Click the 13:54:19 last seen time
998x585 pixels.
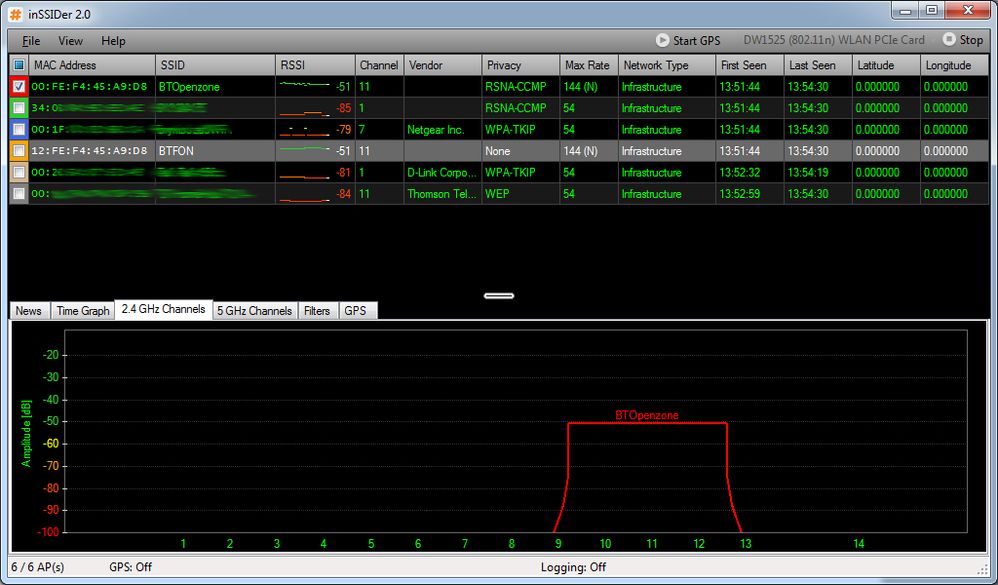tap(808, 173)
